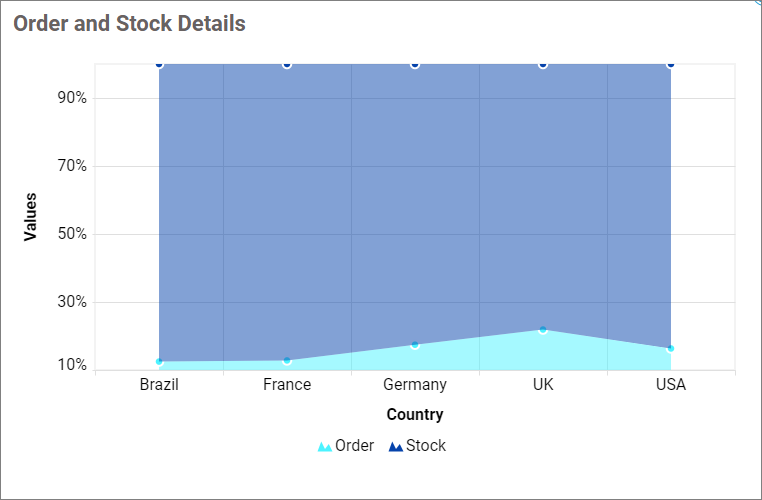The height and width of the screenshot is (500, 762).
Task: Click the Values axis title
Action: click(x=30, y=217)
